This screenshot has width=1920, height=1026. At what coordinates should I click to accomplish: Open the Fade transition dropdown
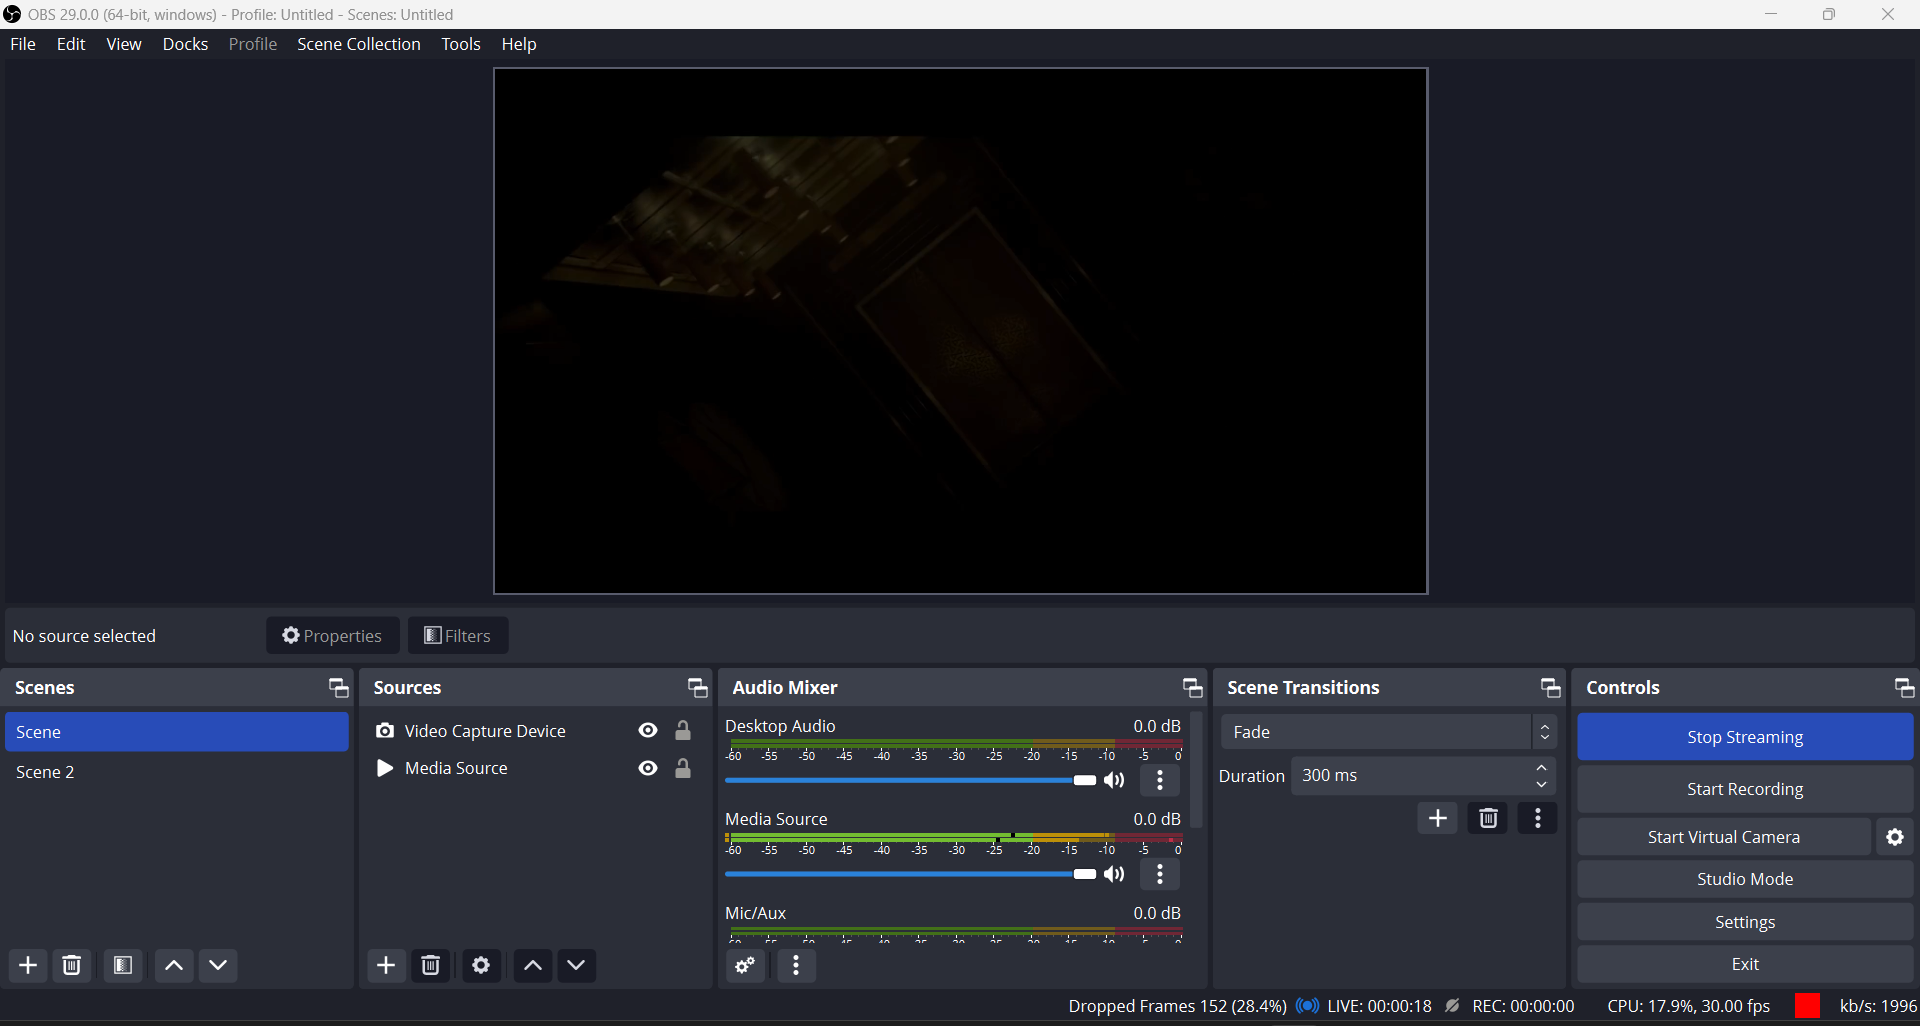click(x=1389, y=732)
